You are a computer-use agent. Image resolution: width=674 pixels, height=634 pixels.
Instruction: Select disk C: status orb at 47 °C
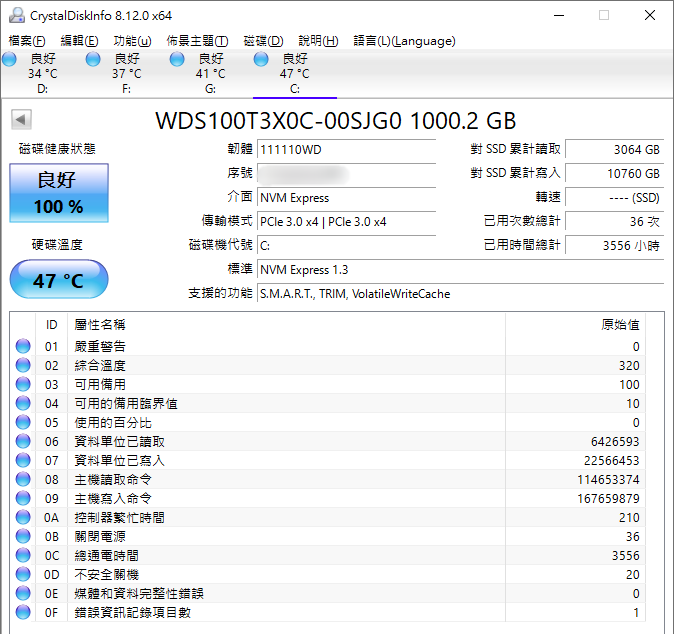pyautogui.click(x=261, y=59)
